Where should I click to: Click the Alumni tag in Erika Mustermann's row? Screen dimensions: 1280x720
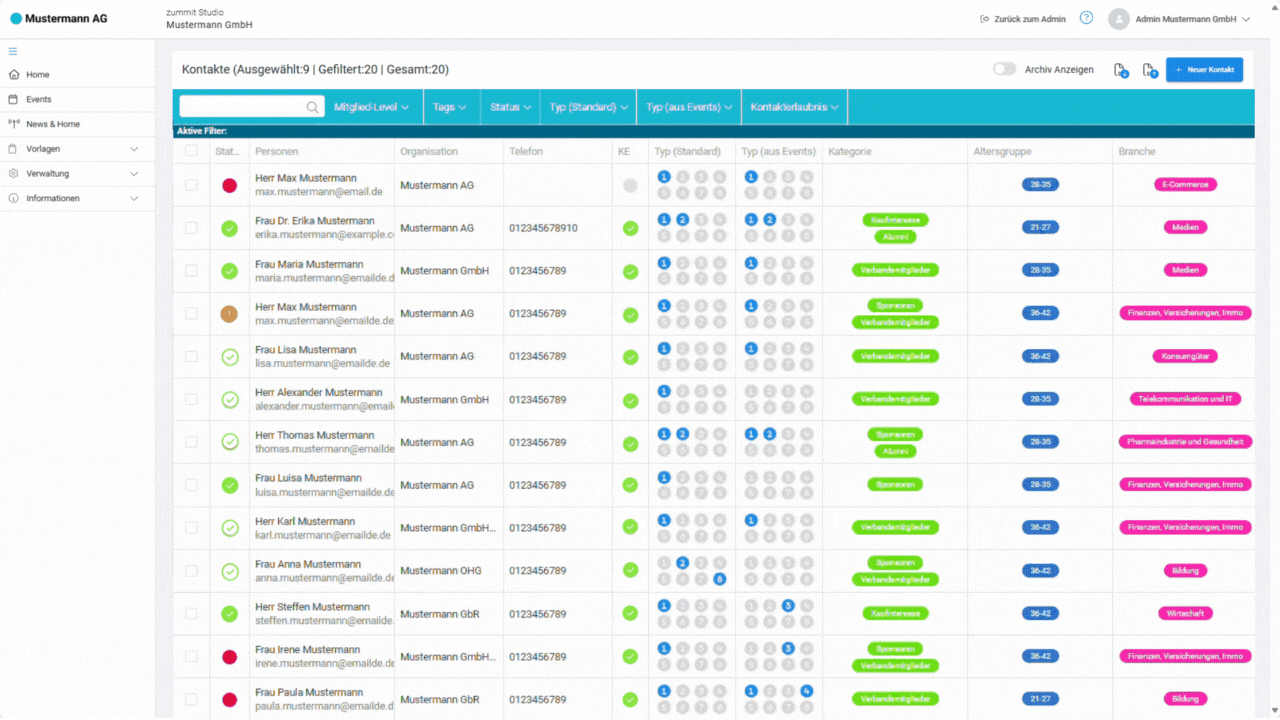tap(895, 237)
